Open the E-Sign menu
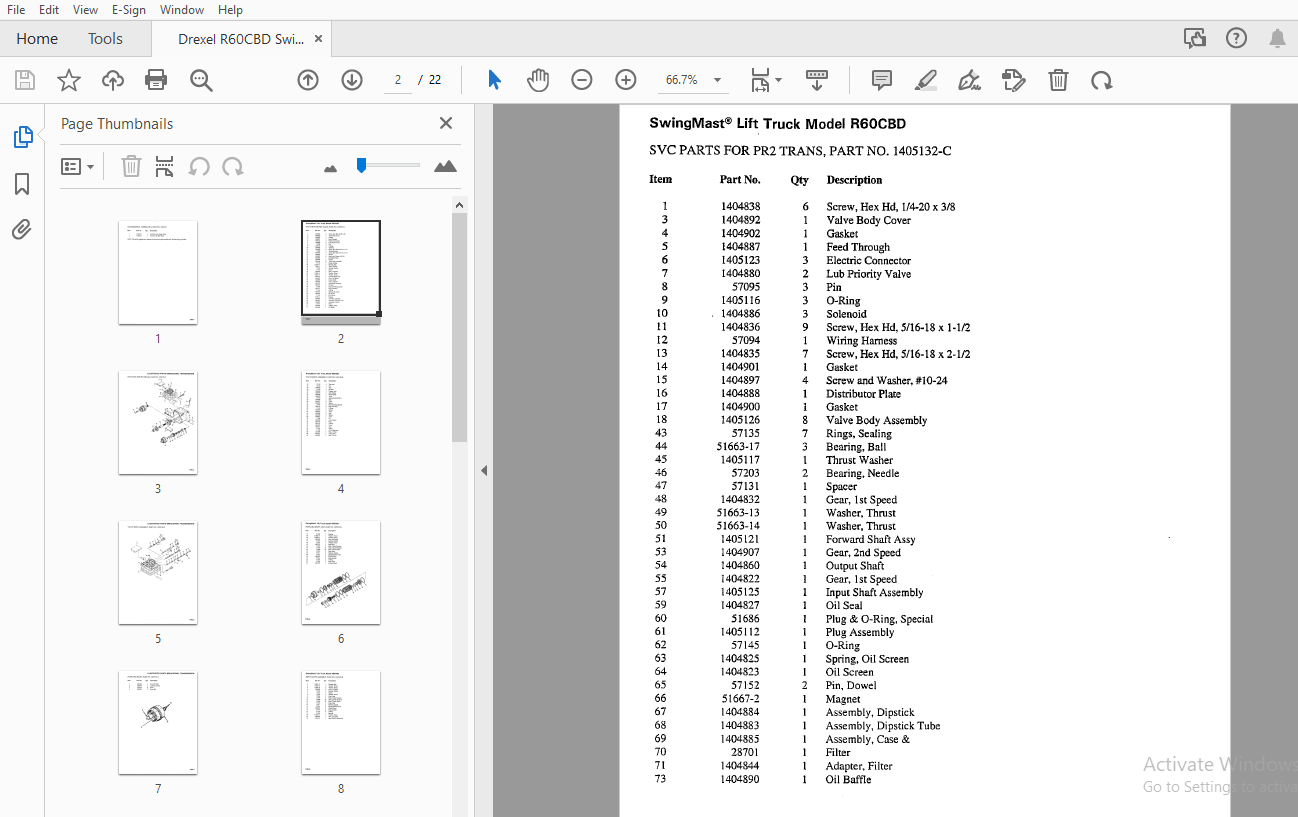Image resolution: width=1298 pixels, height=817 pixels. (x=128, y=10)
